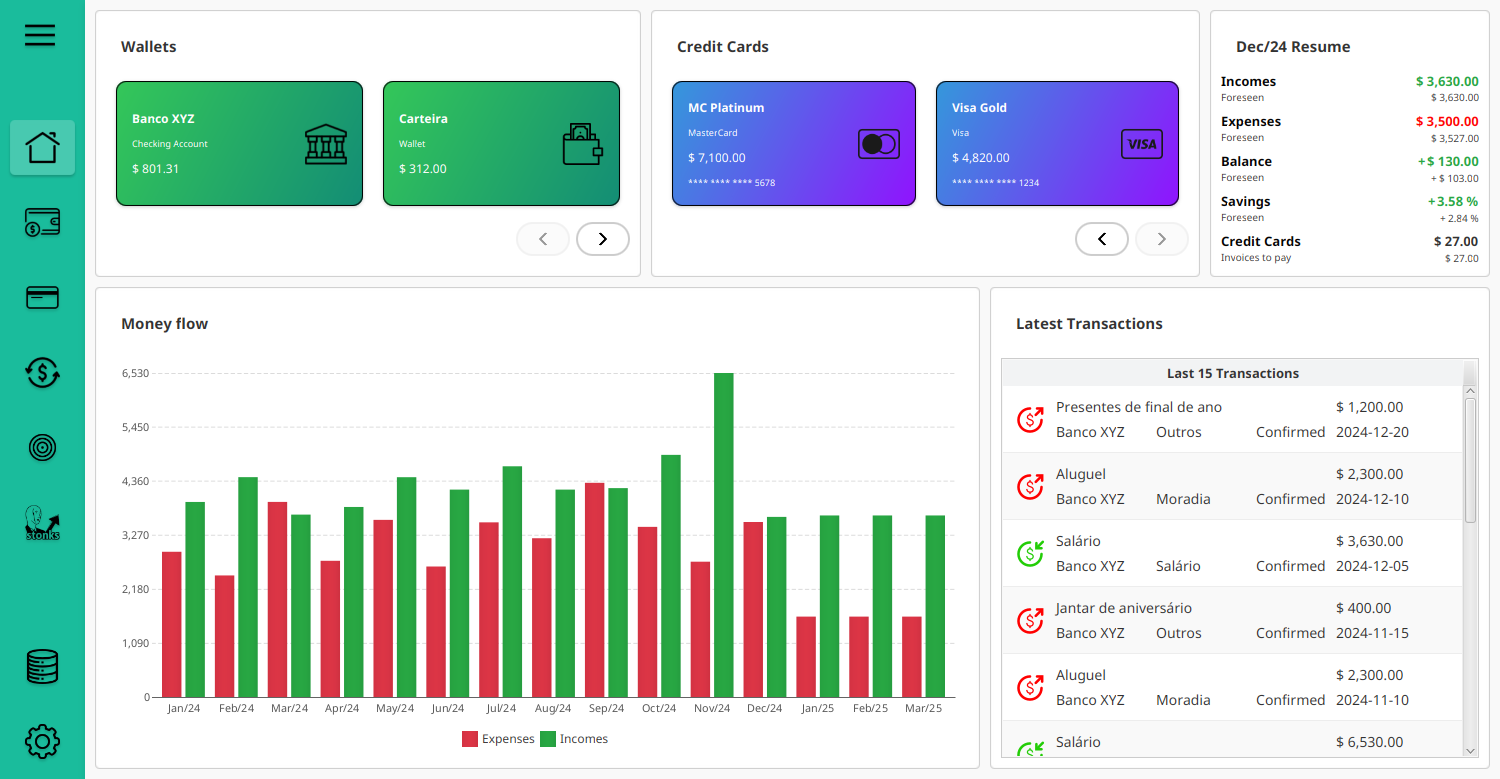Click the Nov/24 incomes bar

723,535
